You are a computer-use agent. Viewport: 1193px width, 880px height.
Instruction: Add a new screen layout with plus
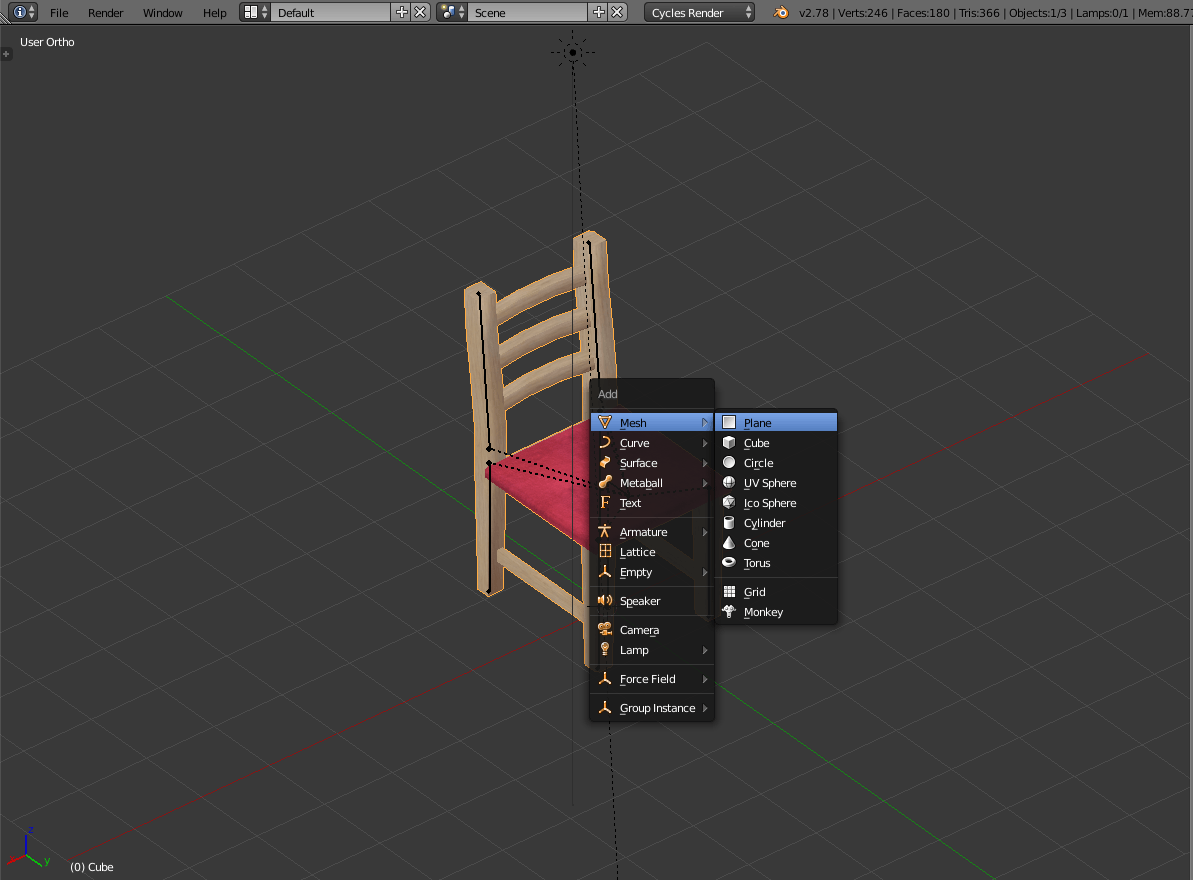pos(402,13)
